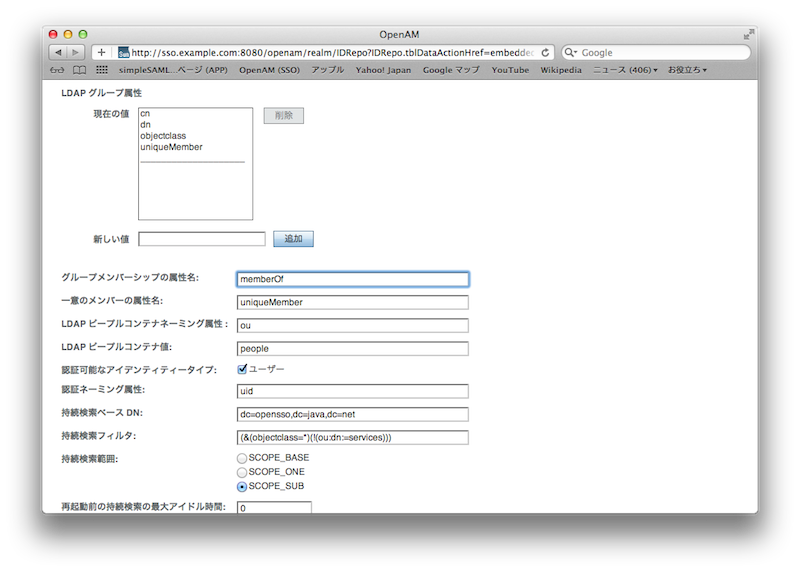The image size is (800, 572).
Task: Select uniqueMember in the current values list
Action: click(171, 147)
